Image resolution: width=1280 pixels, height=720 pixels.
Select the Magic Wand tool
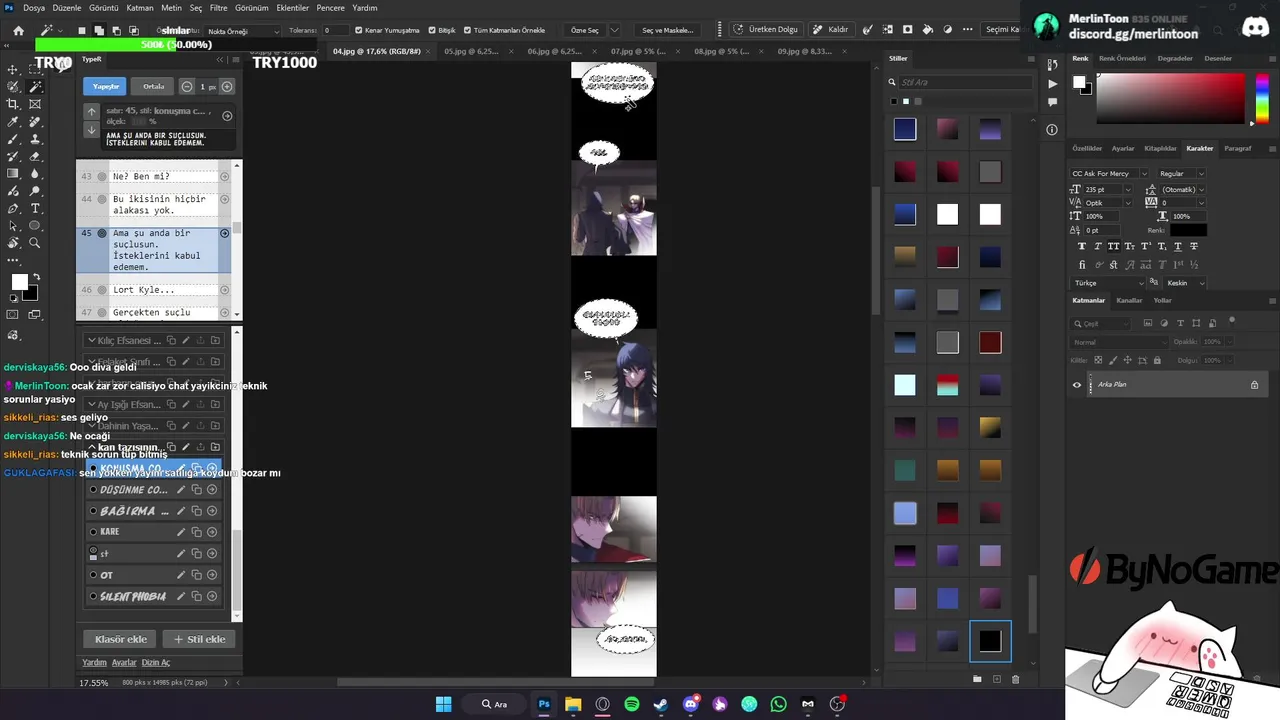pos(35,87)
